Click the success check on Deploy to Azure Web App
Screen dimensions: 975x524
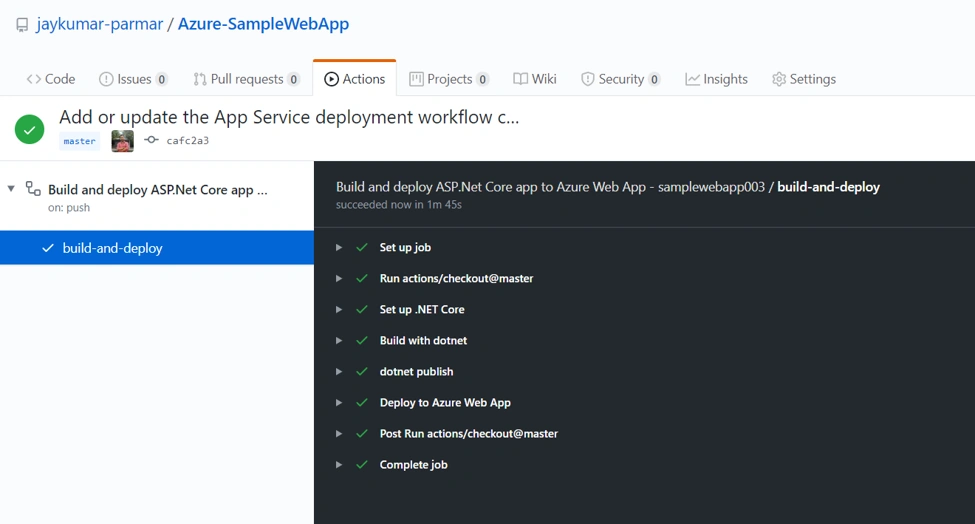pos(362,403)
